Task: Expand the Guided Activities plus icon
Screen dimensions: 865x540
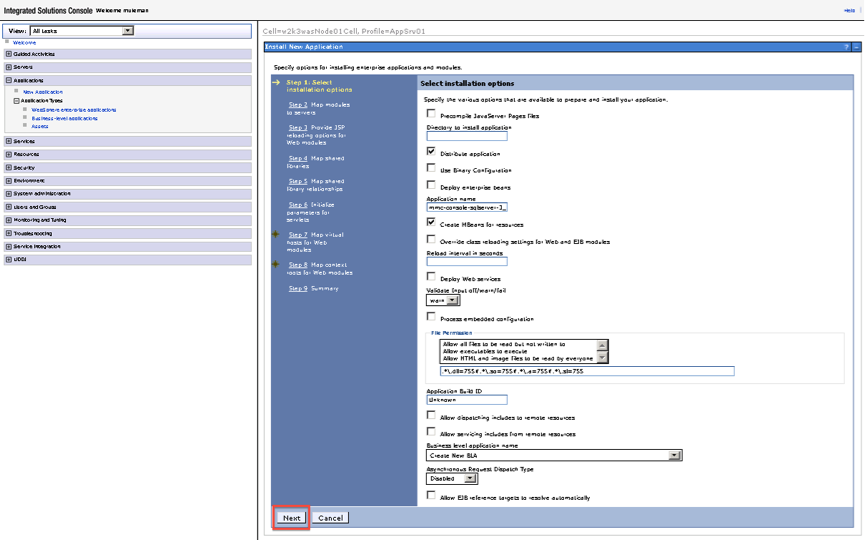Action: coord(9,54)
